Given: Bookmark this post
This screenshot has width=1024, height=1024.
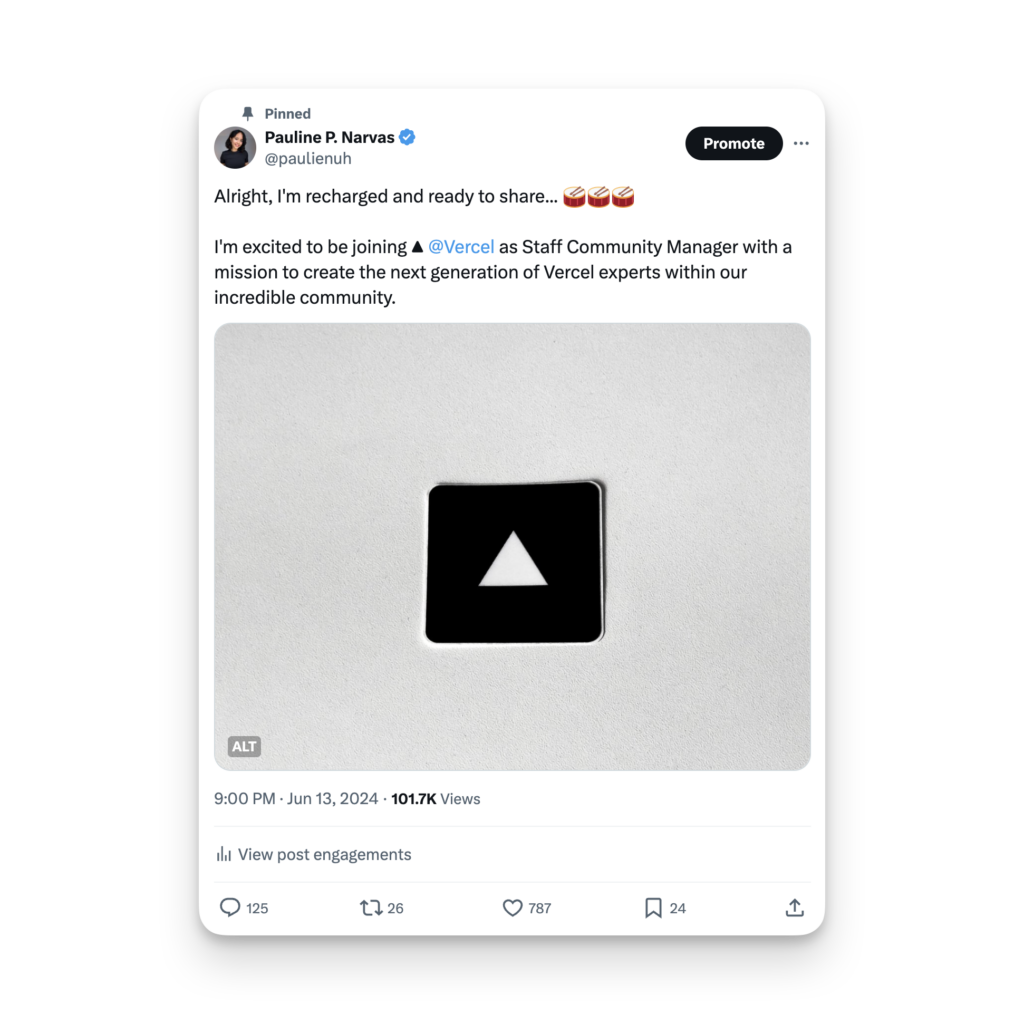Looking at the screenshot, I should (653, 908).
